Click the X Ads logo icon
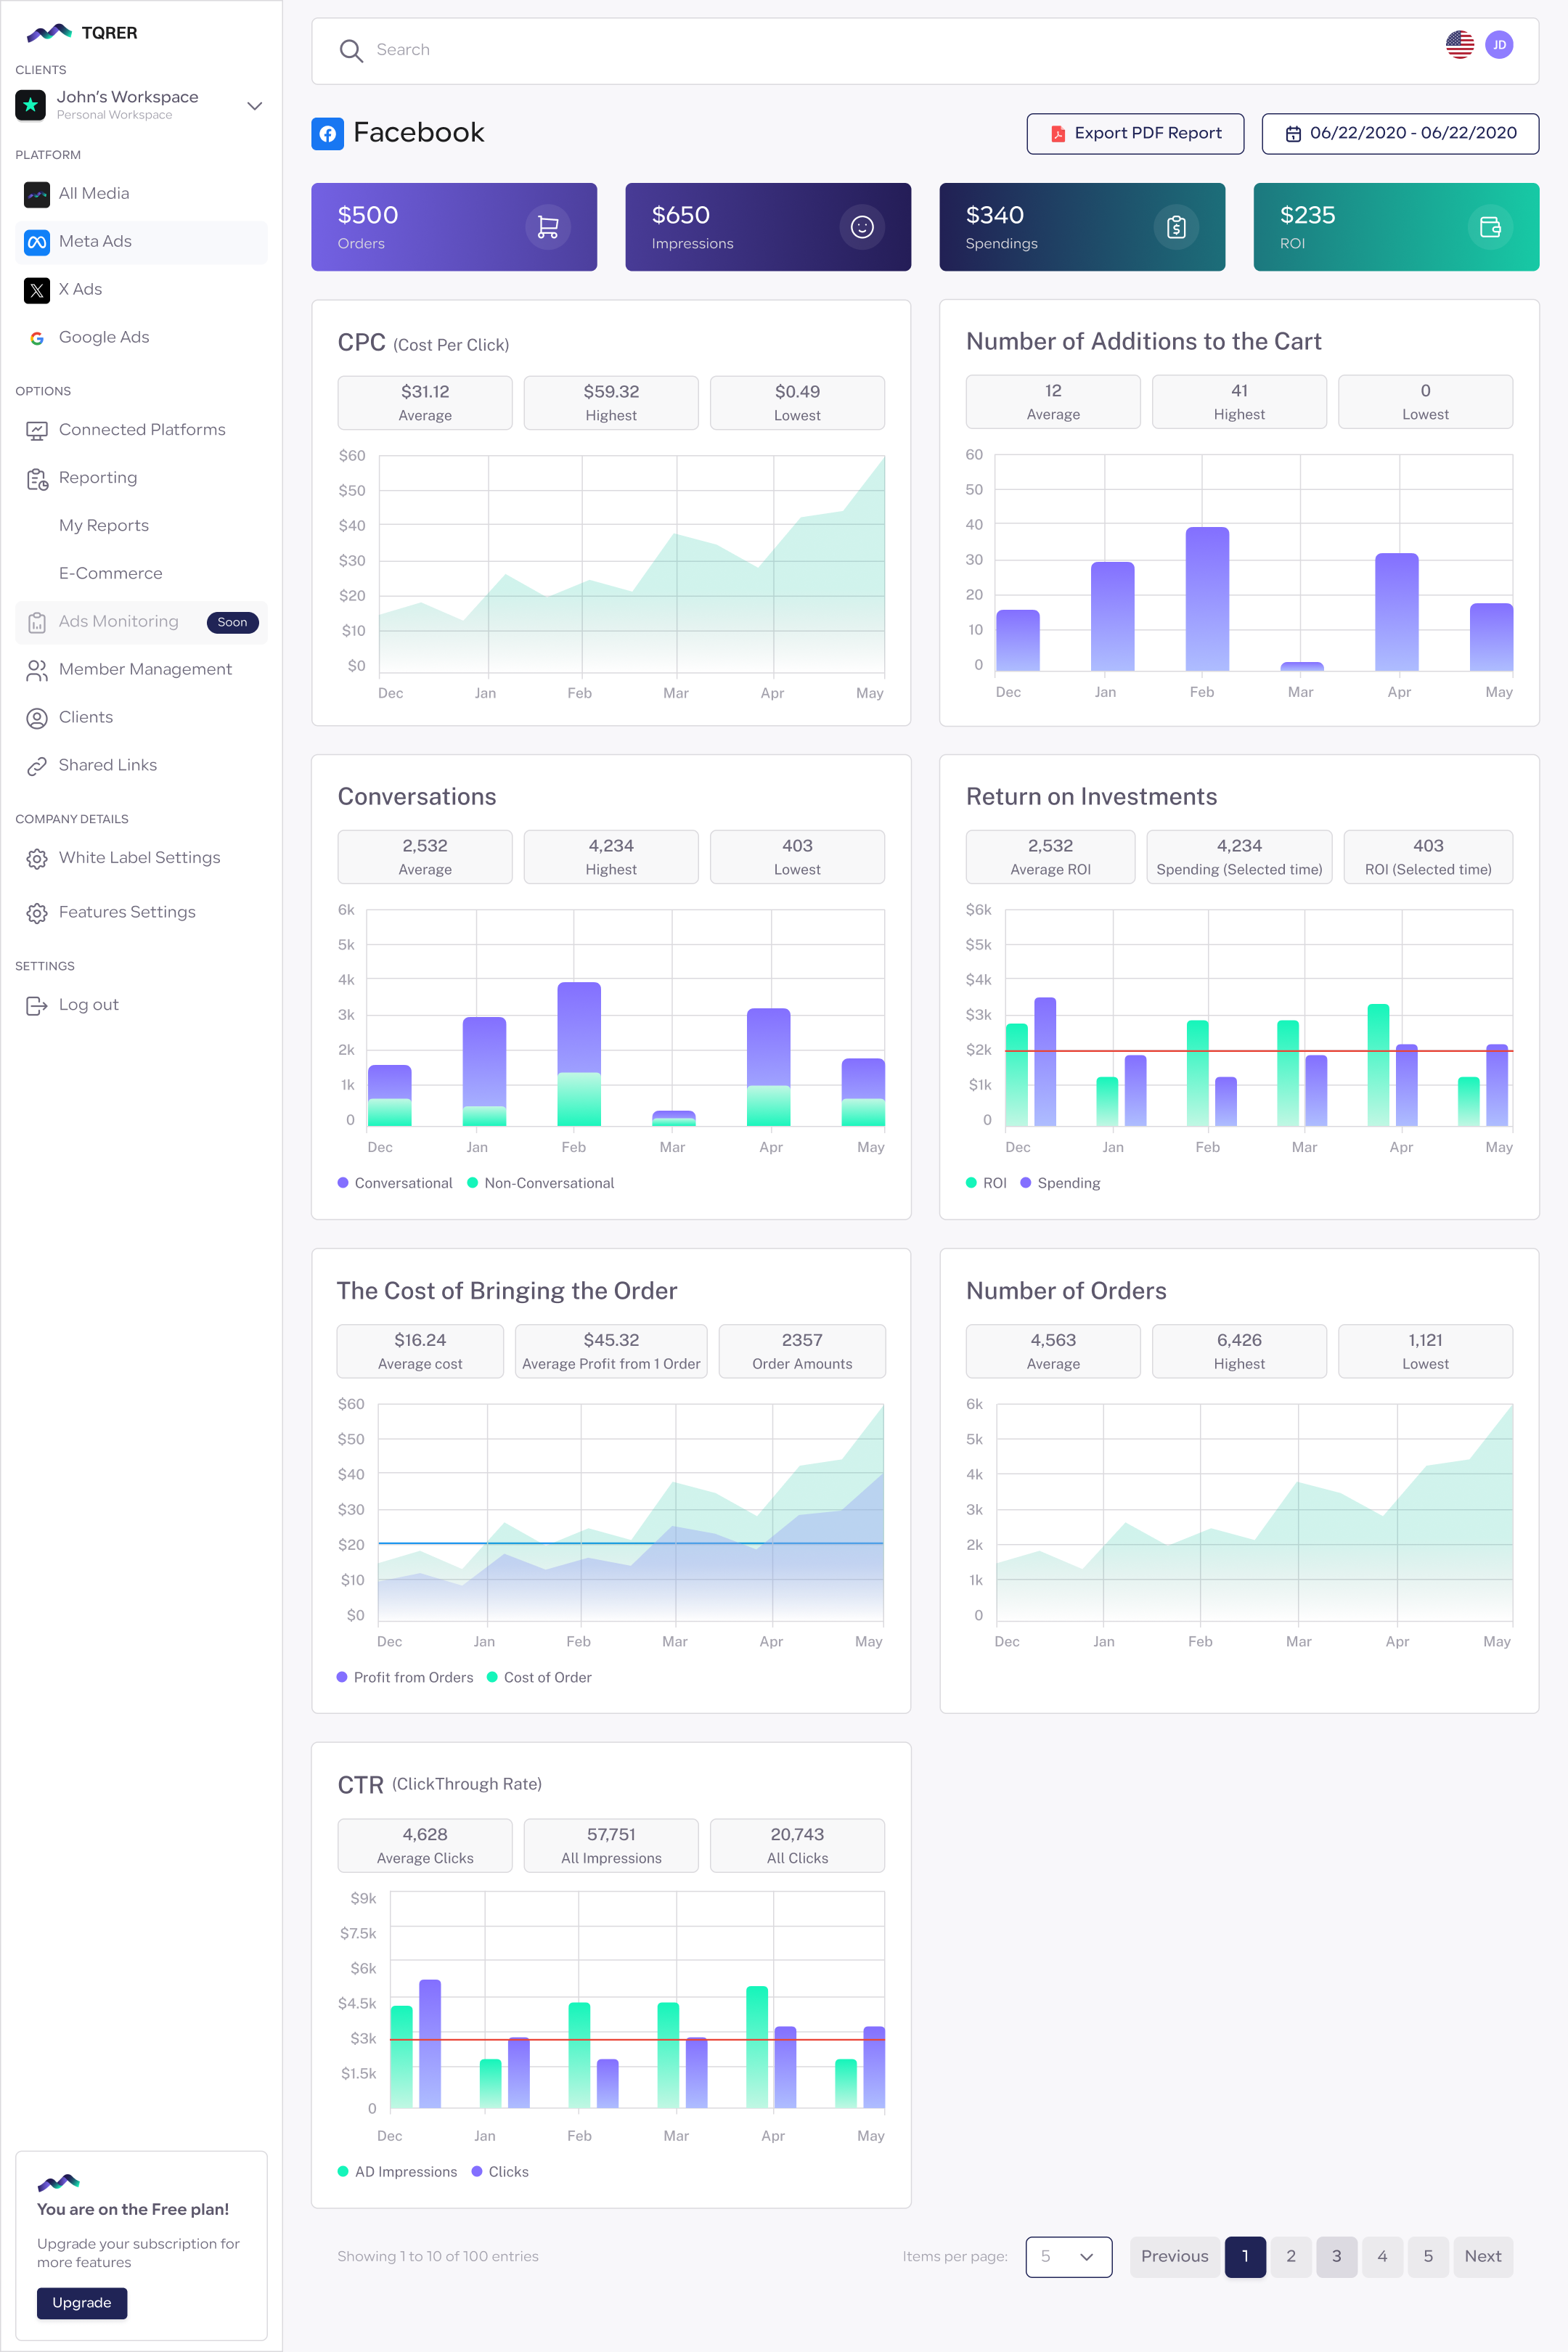This screenshot has width=1568, height=2352. pyautogui.click(x=37, y=290)
